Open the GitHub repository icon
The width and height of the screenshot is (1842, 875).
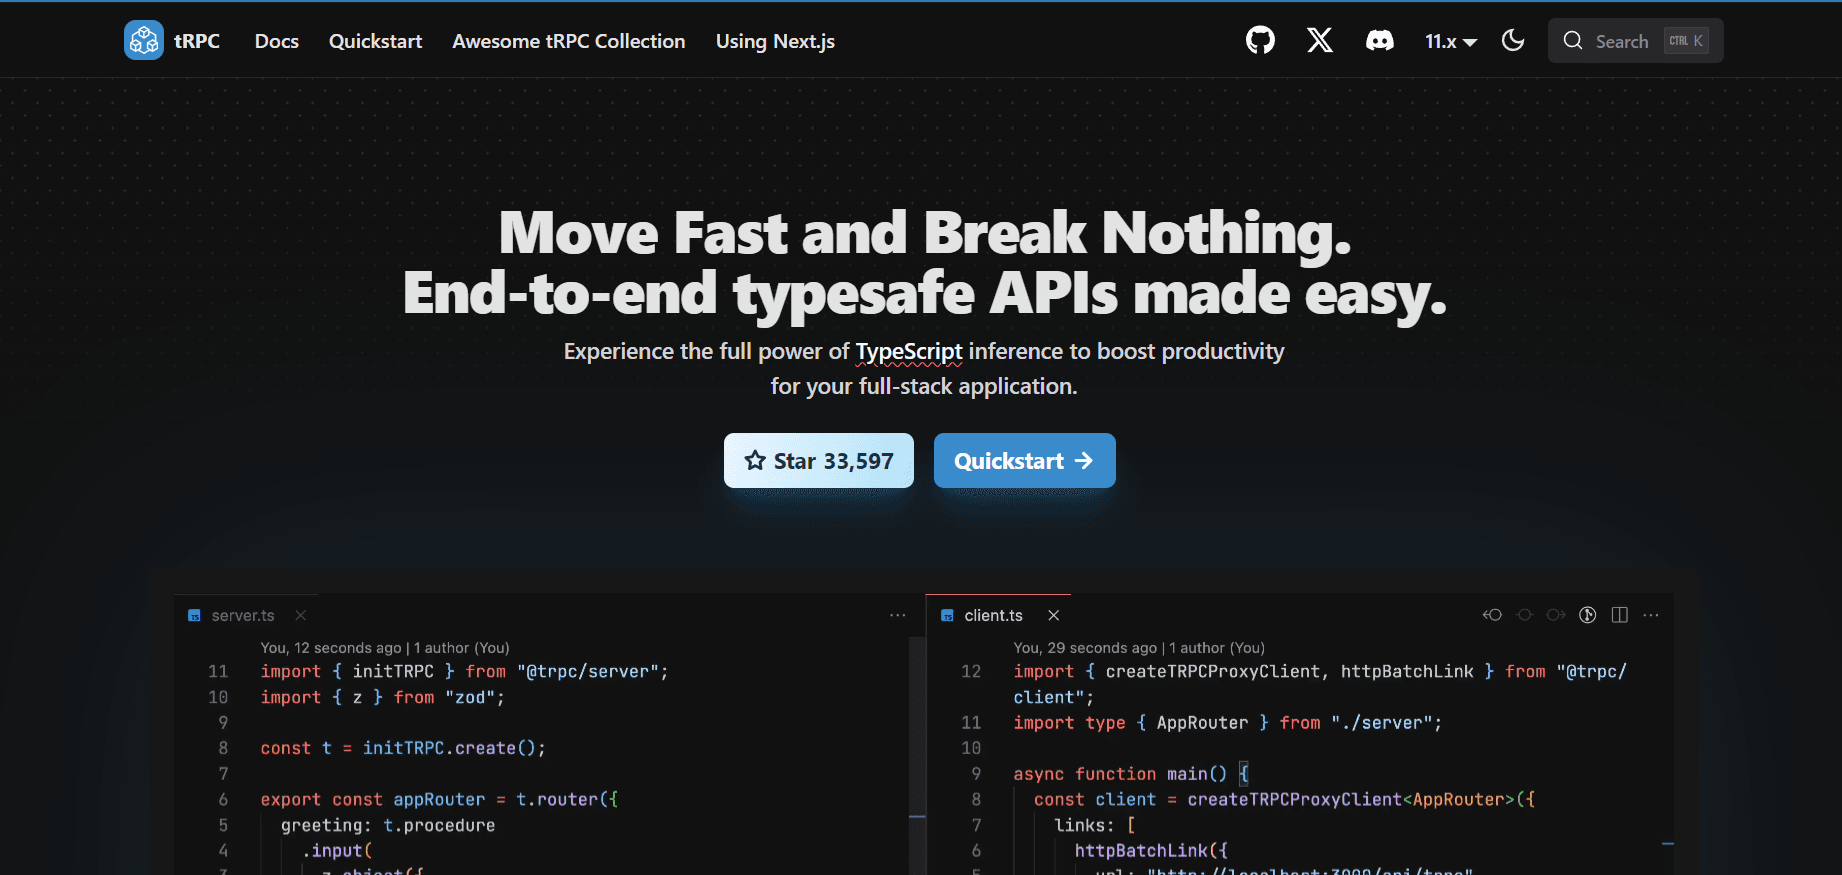pos(1260,41)
